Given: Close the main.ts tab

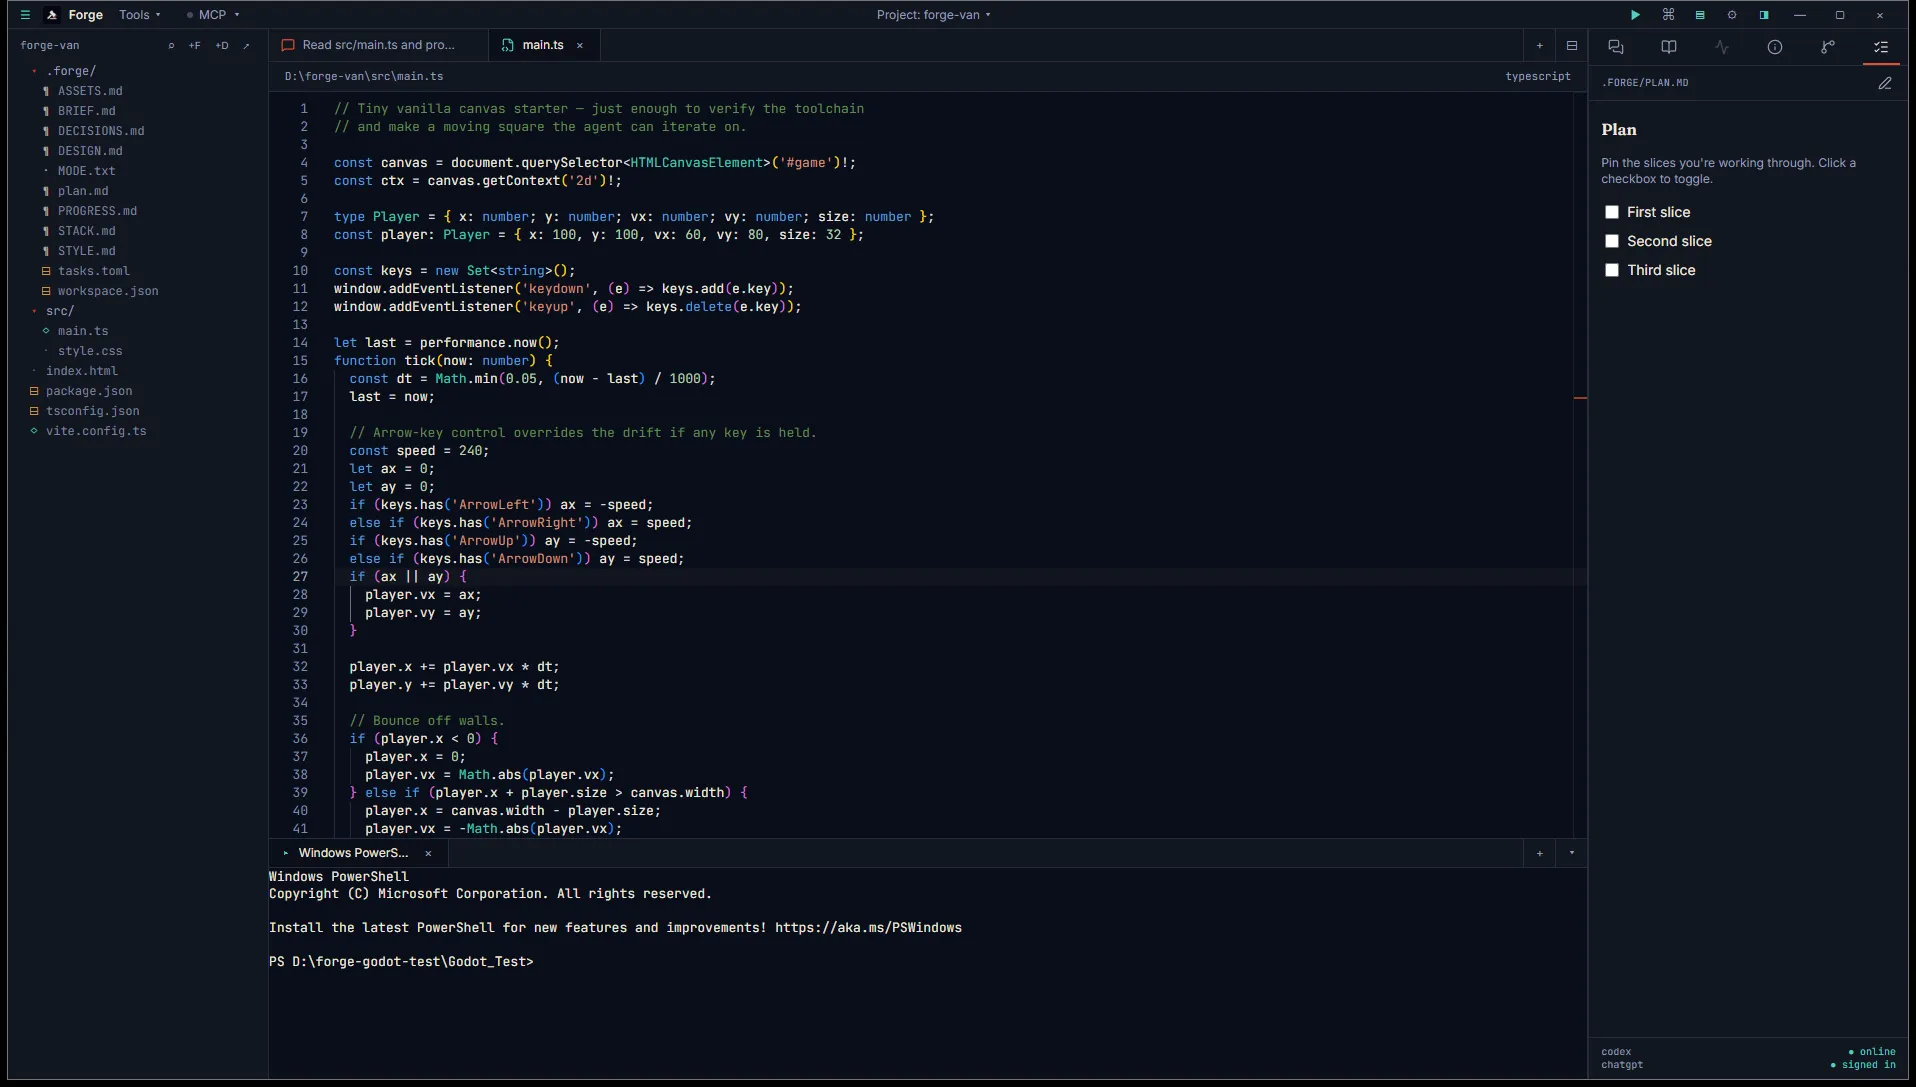Looking at the screenshot, I should 580,46.
